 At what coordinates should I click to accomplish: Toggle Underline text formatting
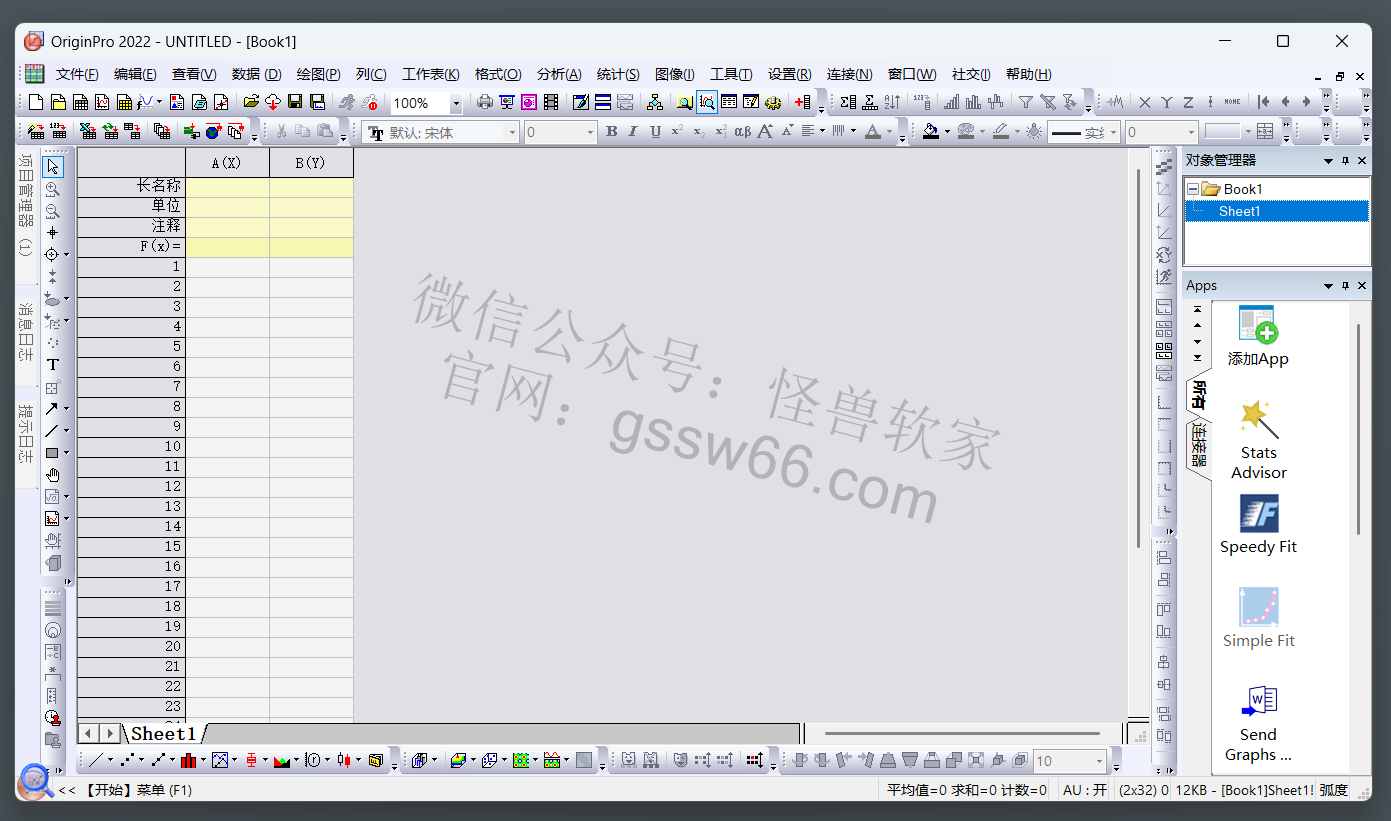coord(655,132)
